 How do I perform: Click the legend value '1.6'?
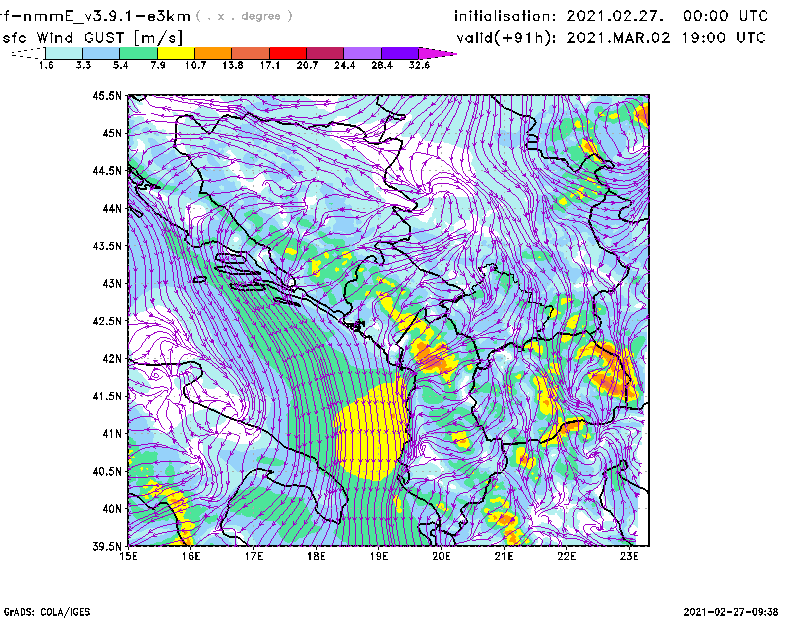coord(46,65)
